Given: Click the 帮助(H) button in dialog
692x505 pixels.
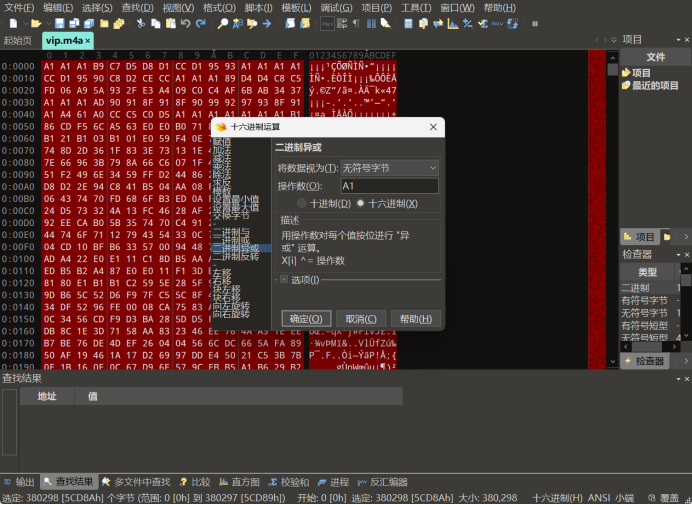Looking at the screenshot, I should [416, 319].
